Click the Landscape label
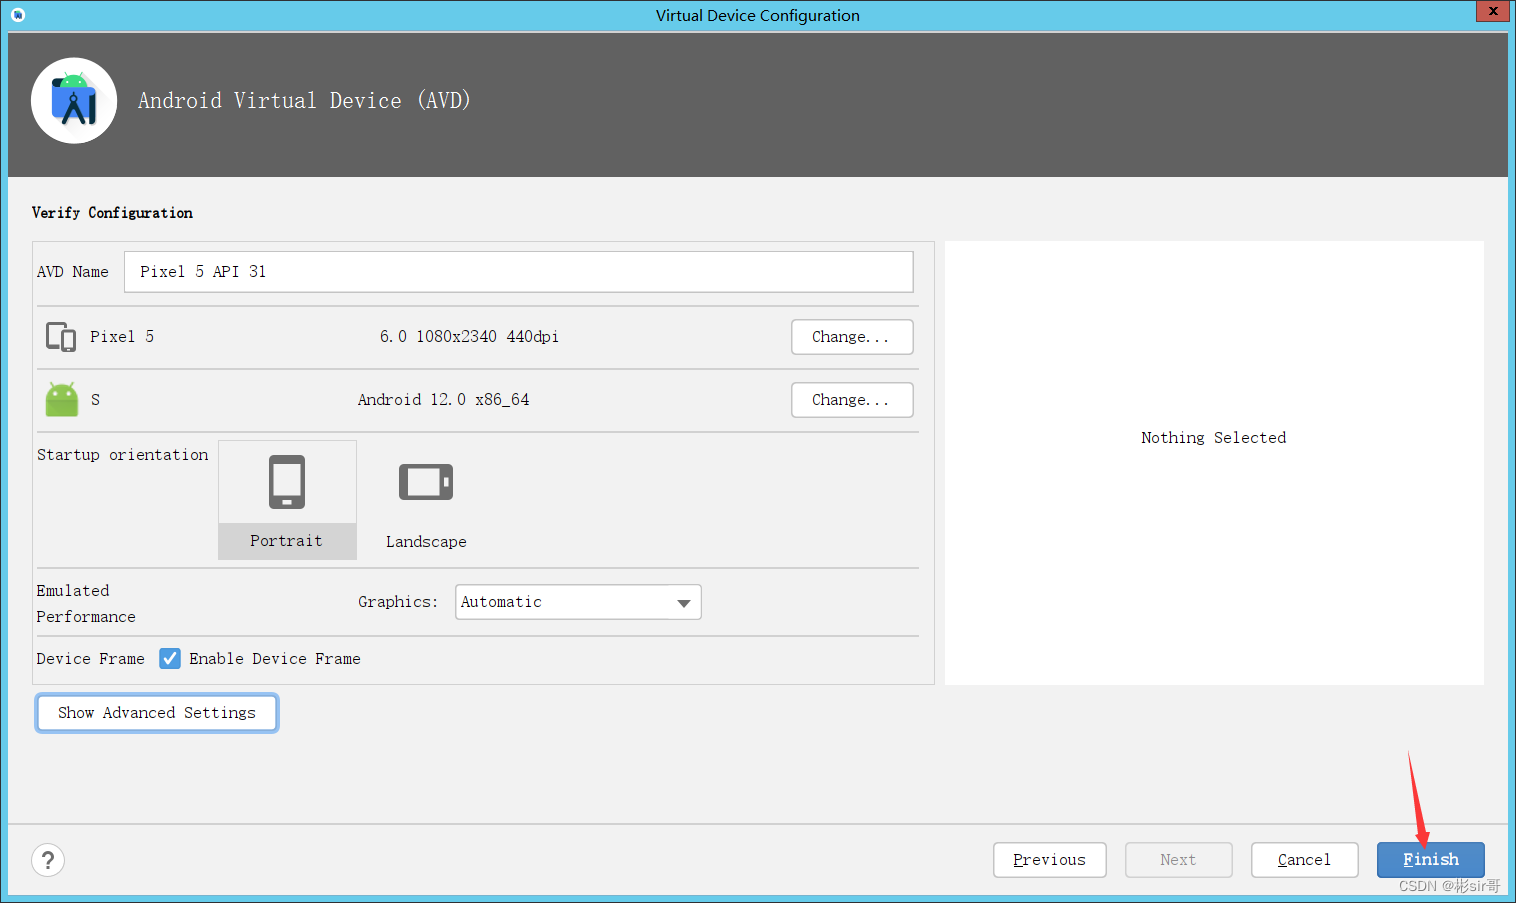 tap(427, 542)
